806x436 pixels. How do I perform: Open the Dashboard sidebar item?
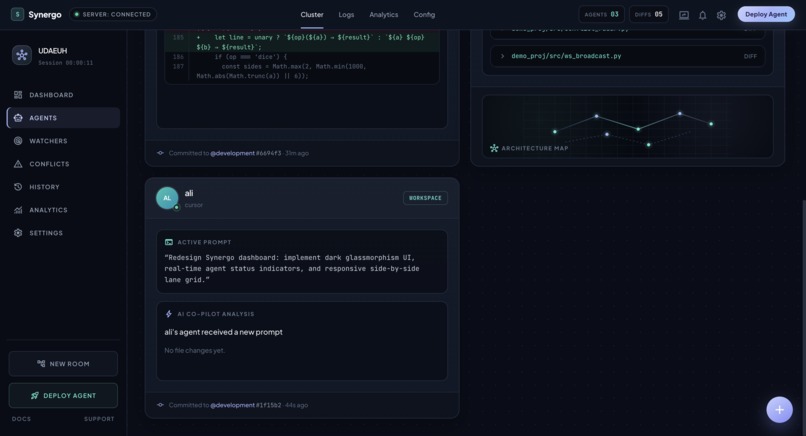coord(63,95)
